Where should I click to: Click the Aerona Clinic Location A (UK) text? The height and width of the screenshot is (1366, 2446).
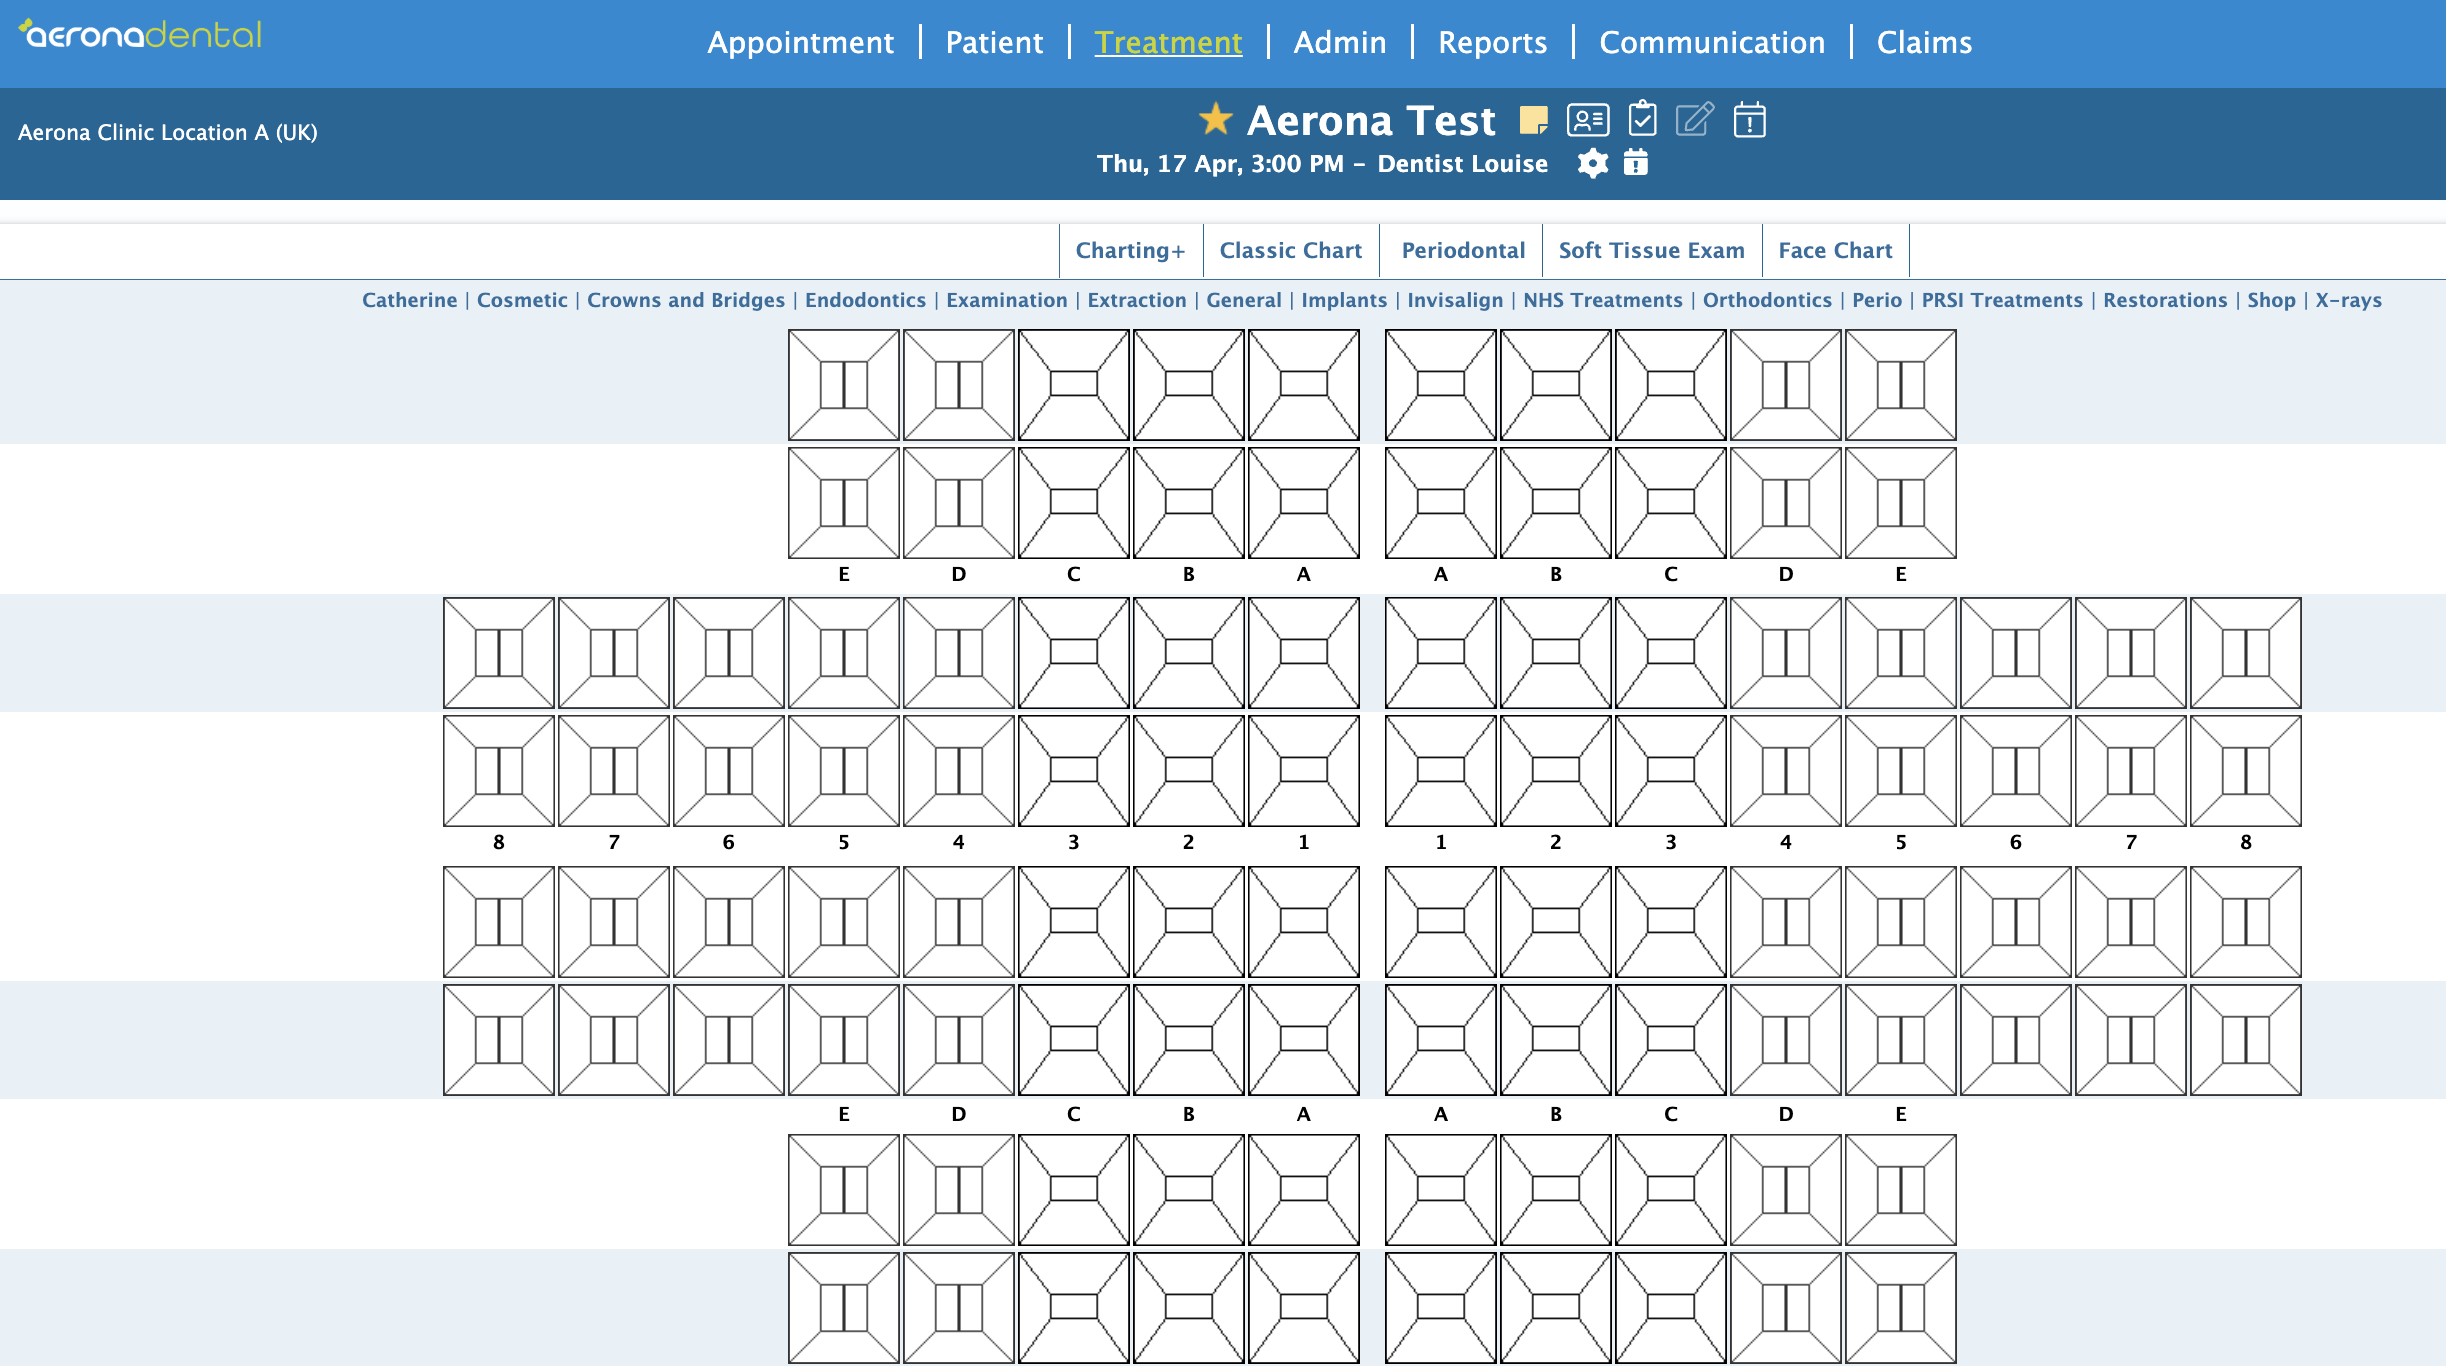pyautogui.click(x=168, y=132)
